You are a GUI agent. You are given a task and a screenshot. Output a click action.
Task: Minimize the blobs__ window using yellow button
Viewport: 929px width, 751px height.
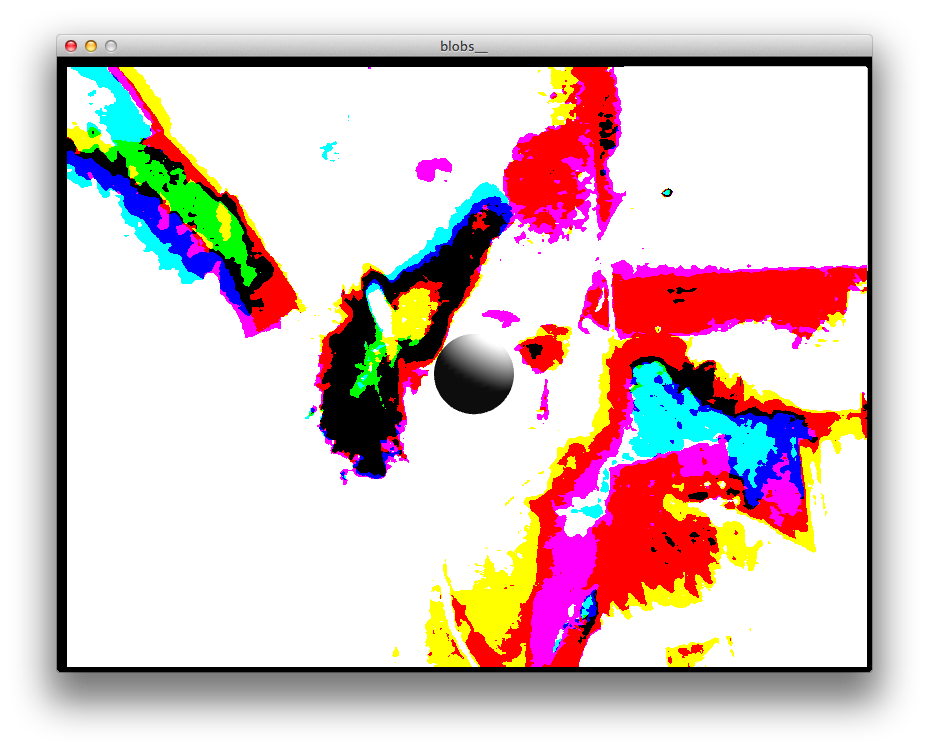[91, 46]
